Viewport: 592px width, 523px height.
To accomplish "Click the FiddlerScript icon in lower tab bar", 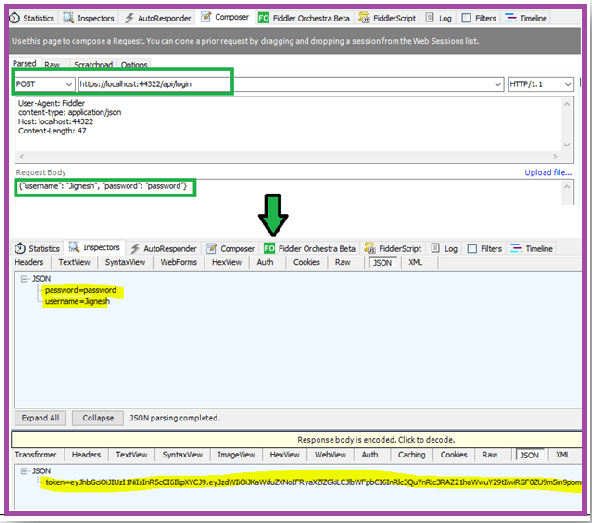I will (370, 248).
